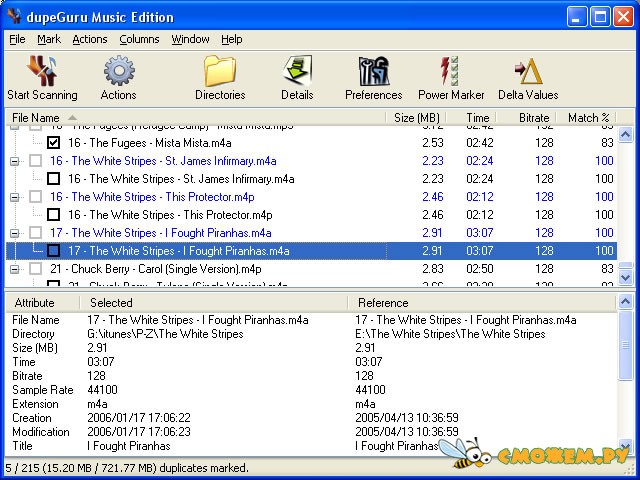640x480 pixels.
Task: Click details panel scroll up arrow
Action: [626, 302]
